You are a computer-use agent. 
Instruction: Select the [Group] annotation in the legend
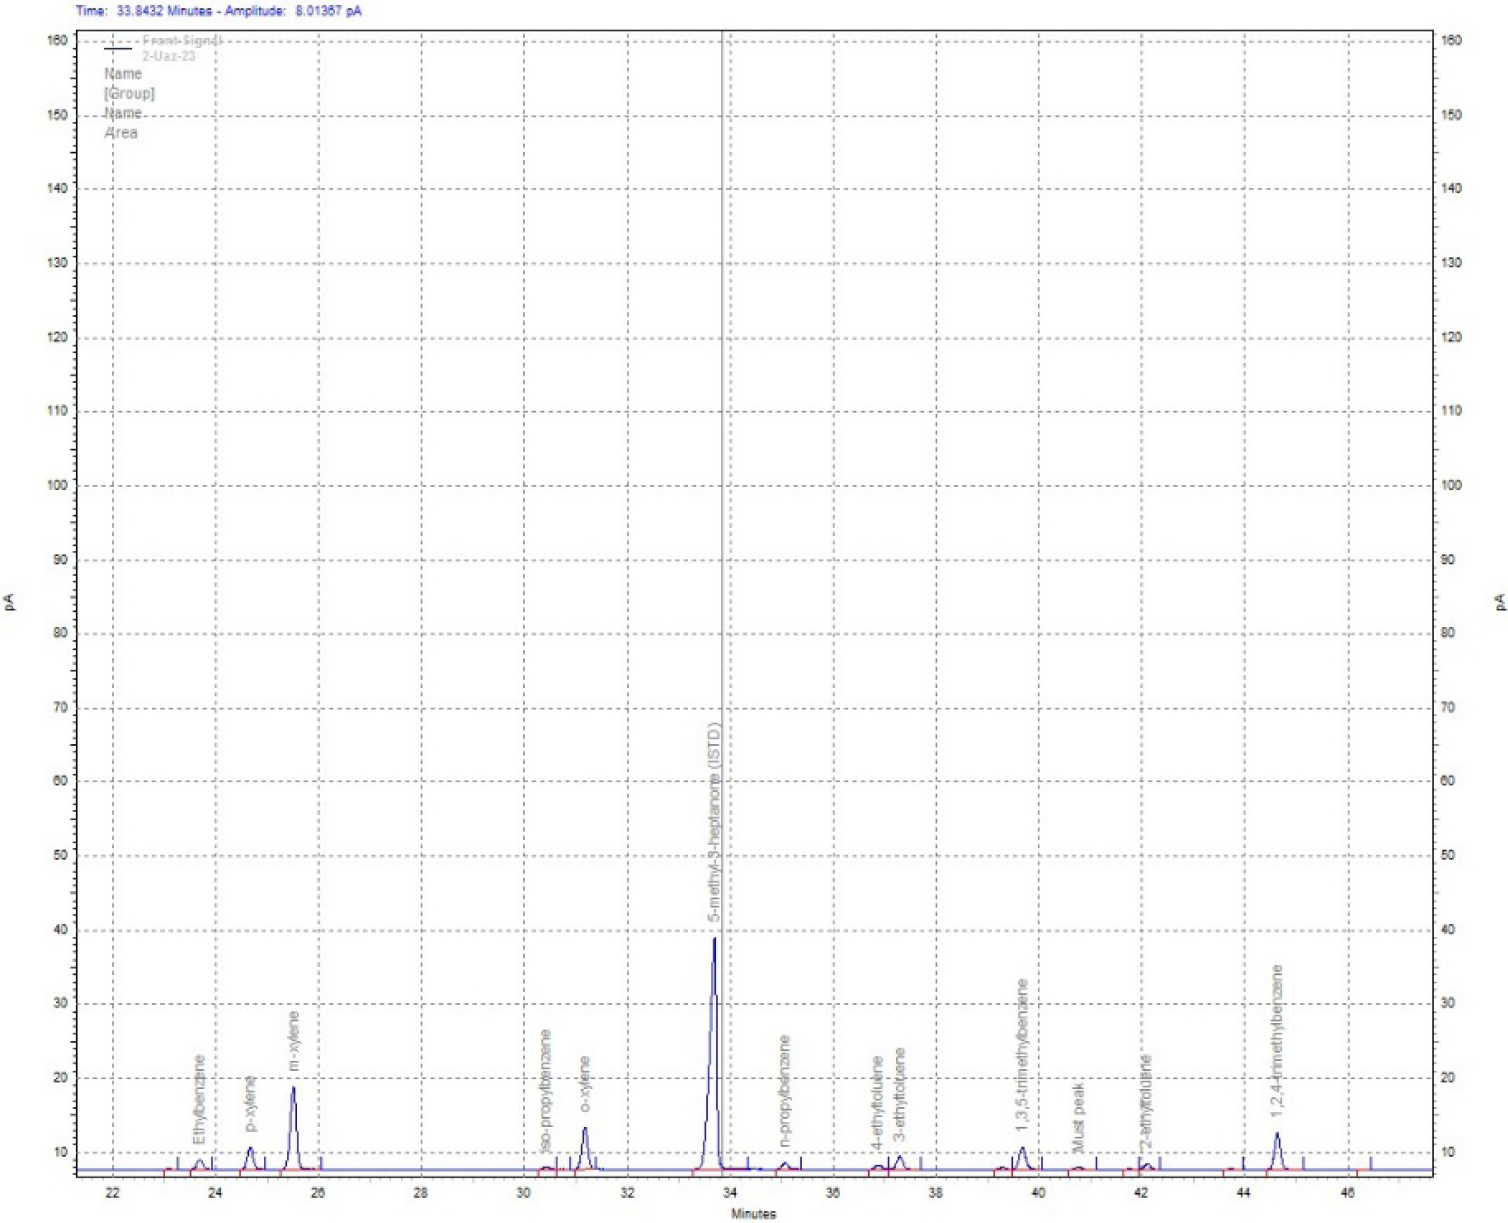(x=129, y=93)
